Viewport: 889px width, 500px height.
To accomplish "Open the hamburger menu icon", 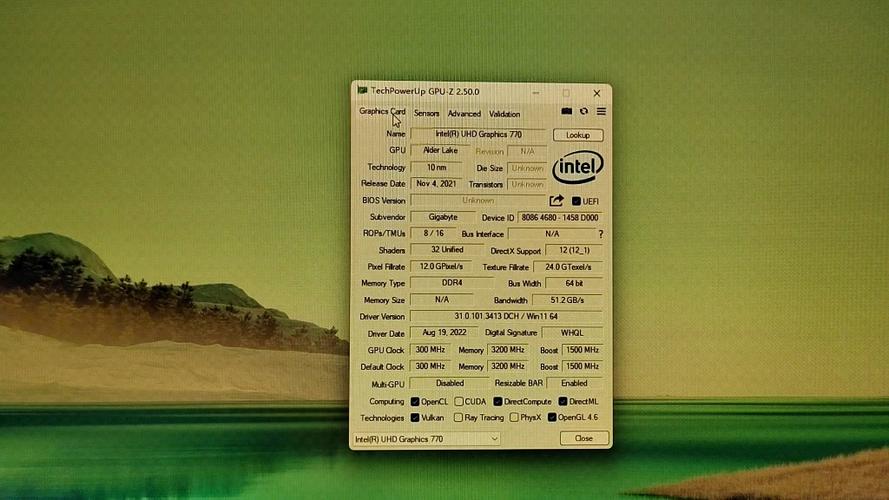I will (601, 112).
